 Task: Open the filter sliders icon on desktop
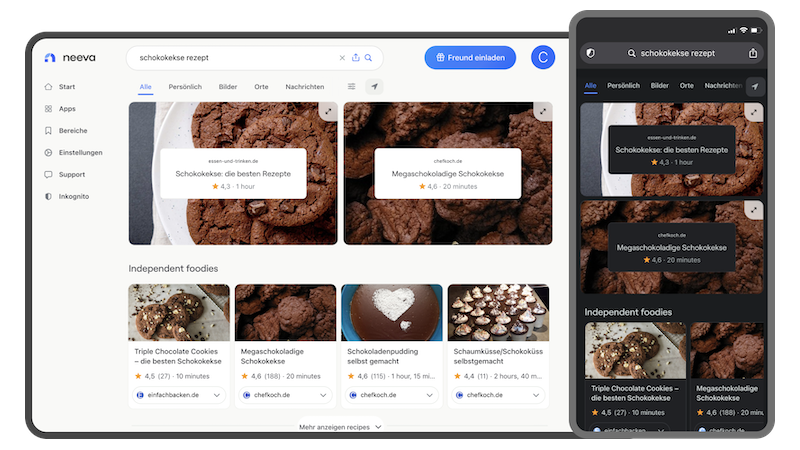pos(352,87)
